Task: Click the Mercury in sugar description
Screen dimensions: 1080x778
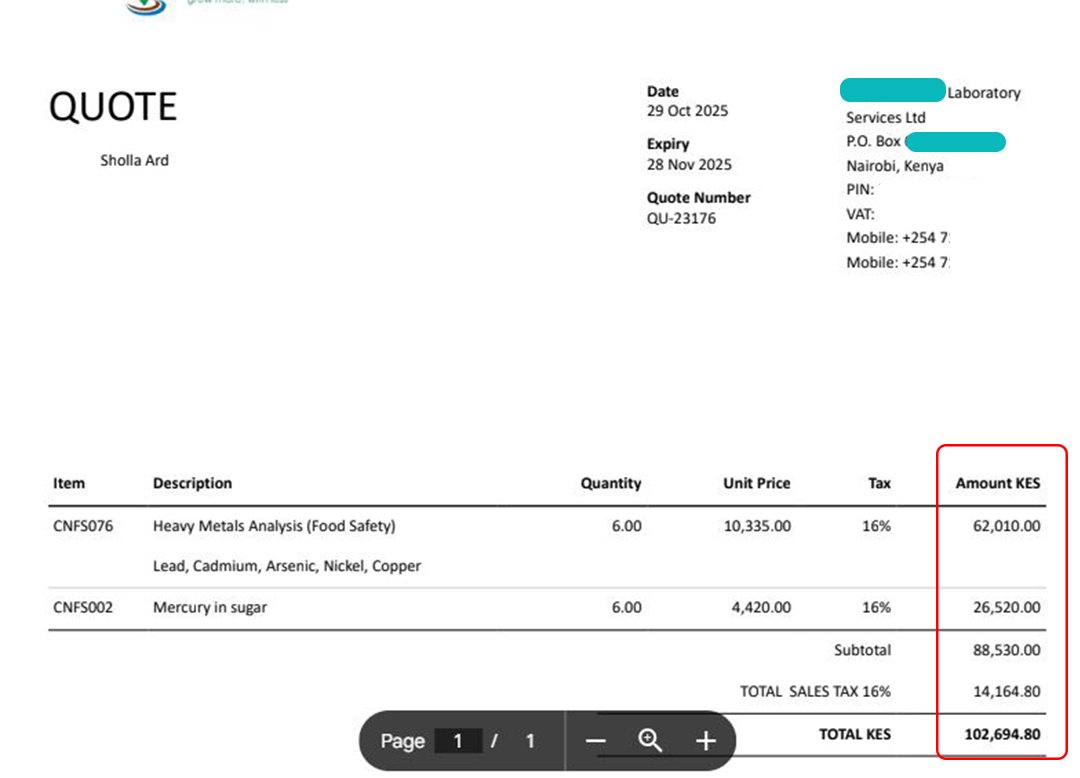Action: (x=209, y=607)
